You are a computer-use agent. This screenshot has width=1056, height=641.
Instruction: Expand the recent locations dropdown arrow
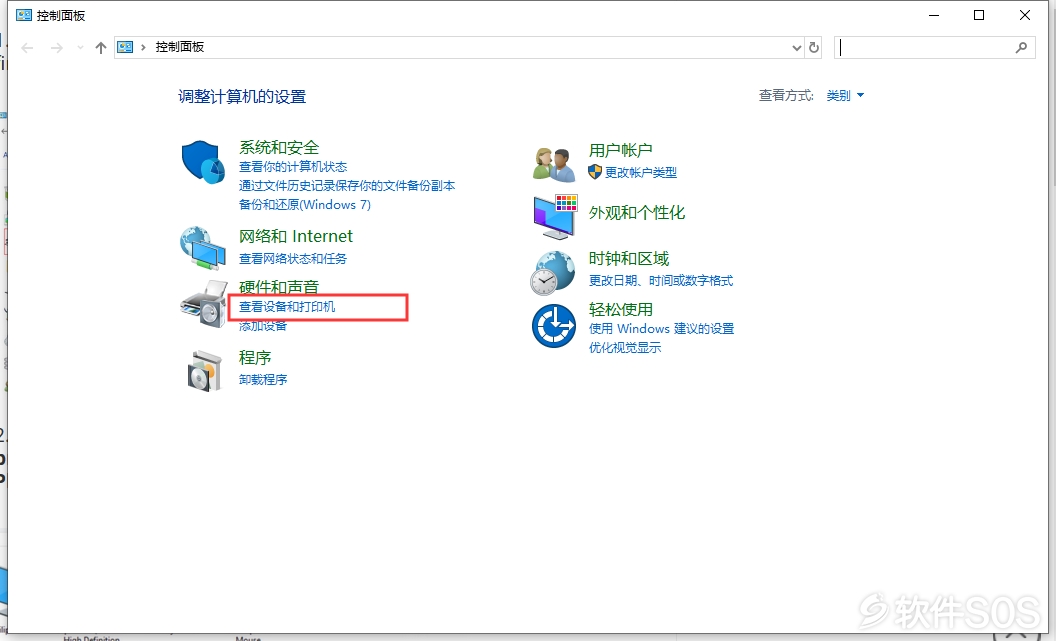click(81, 48)
